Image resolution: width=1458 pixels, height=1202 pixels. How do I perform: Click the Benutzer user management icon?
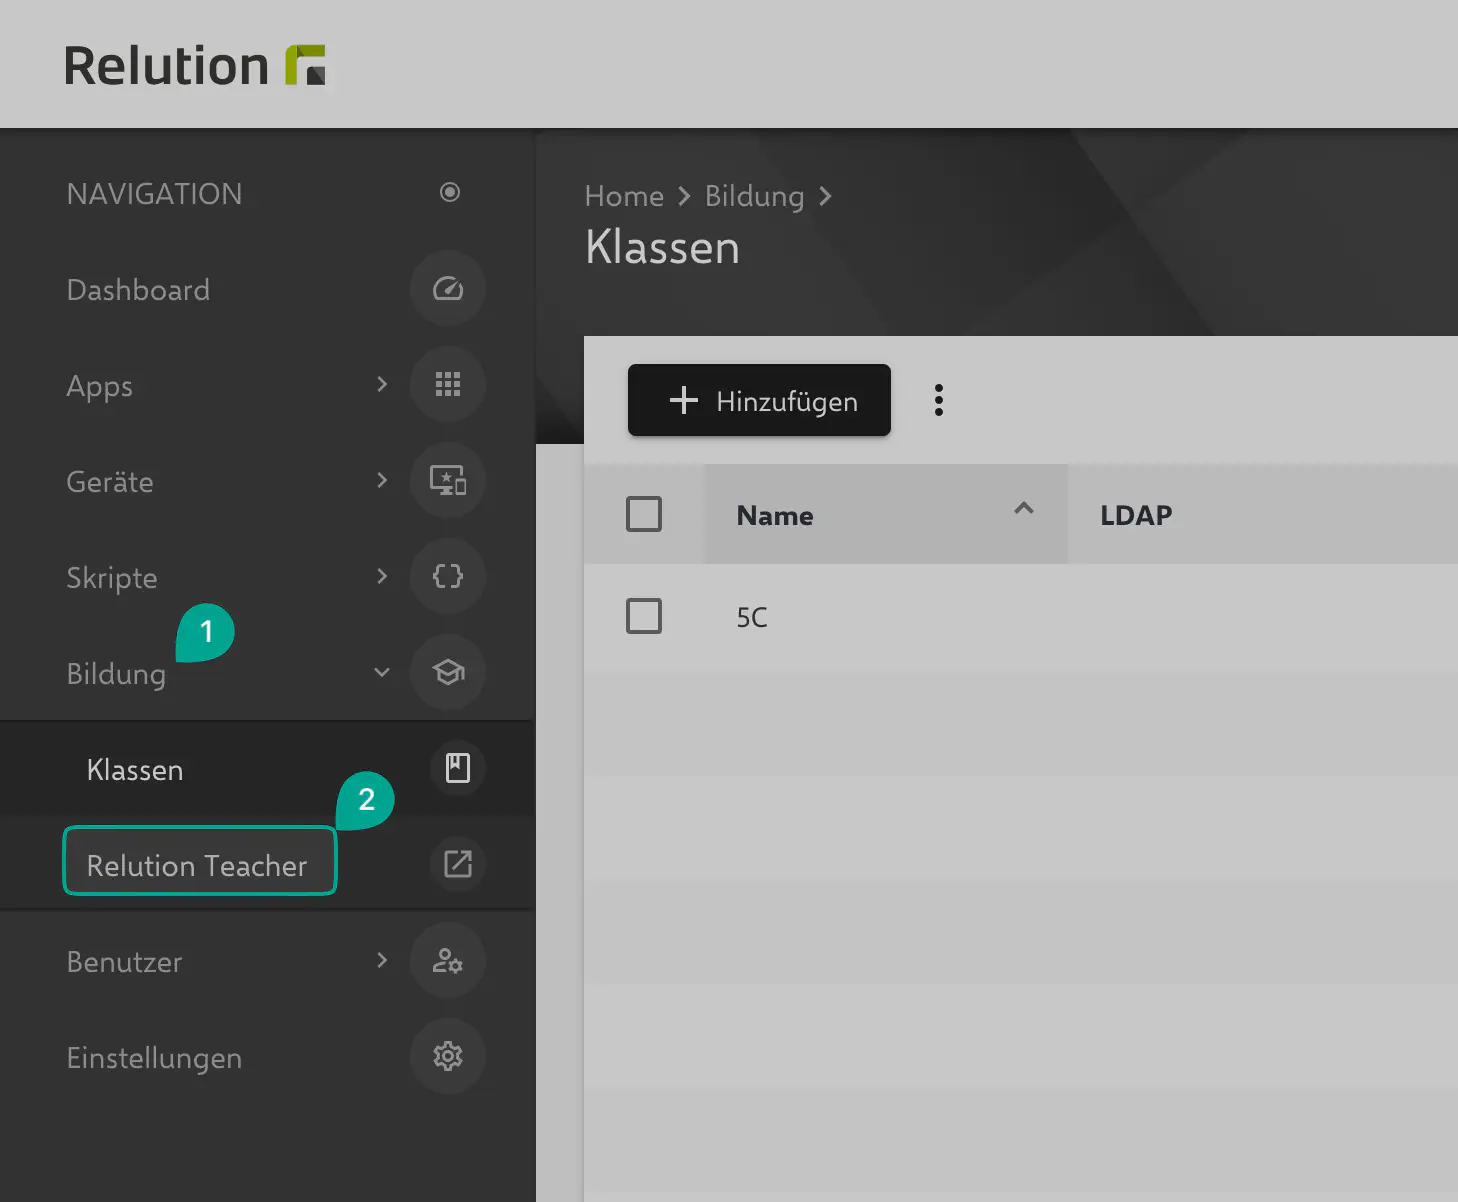(447, 961)
